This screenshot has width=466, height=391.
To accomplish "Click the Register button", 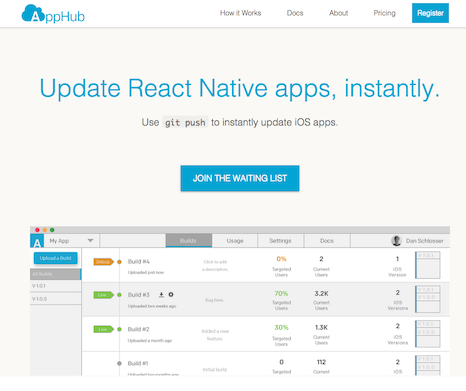I will [430, 13].
